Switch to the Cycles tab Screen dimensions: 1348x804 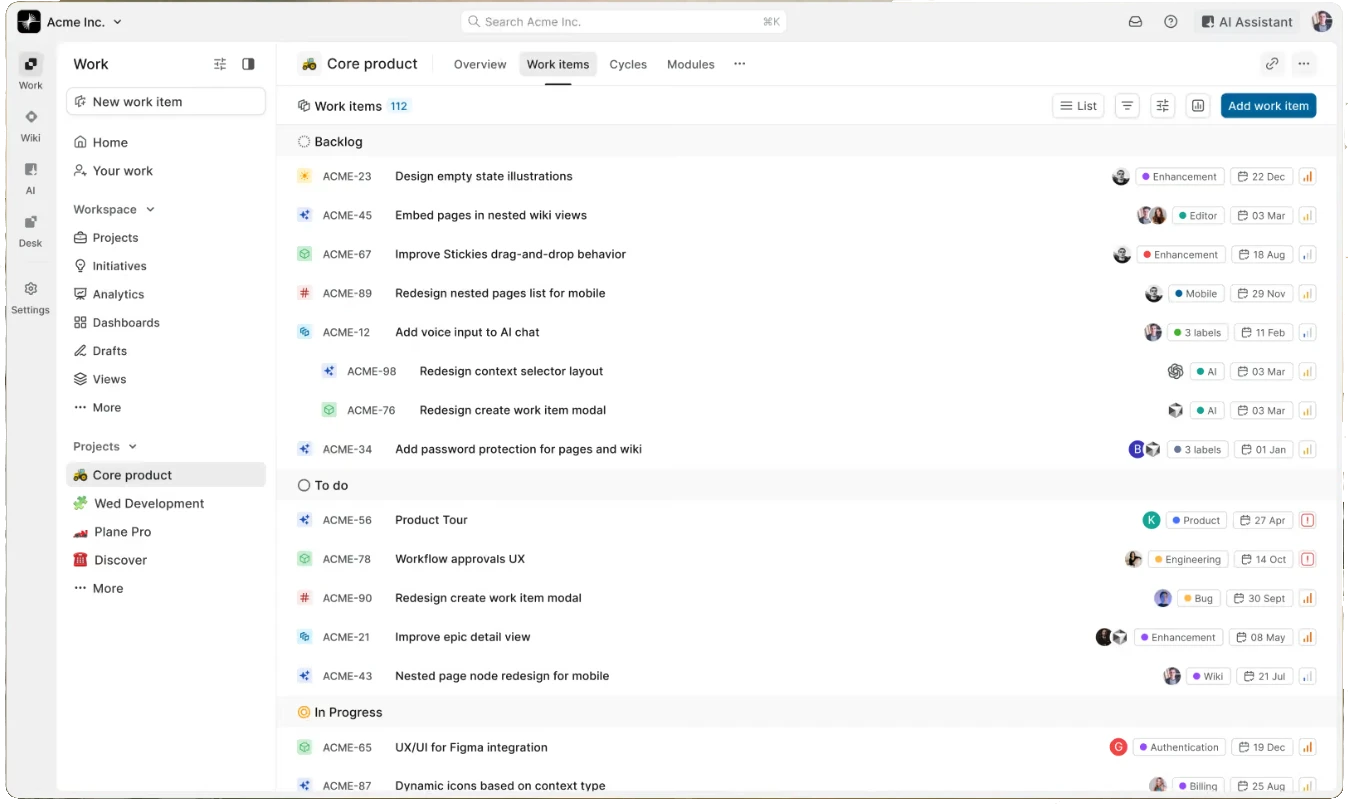[628, 64]
